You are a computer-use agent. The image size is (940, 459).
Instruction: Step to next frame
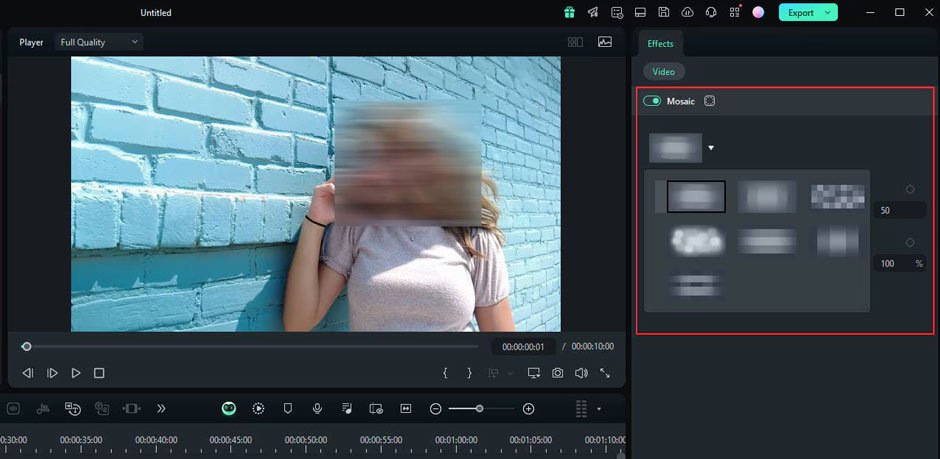click(52, 373)
